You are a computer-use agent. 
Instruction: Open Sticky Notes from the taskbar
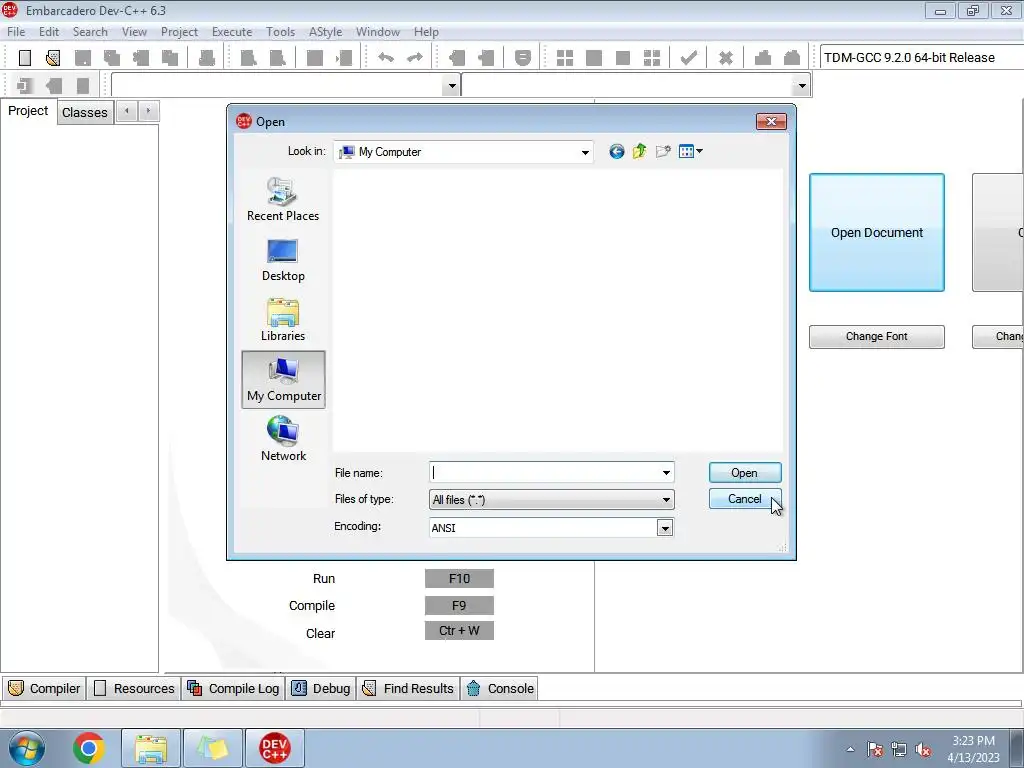pos(213,748)
